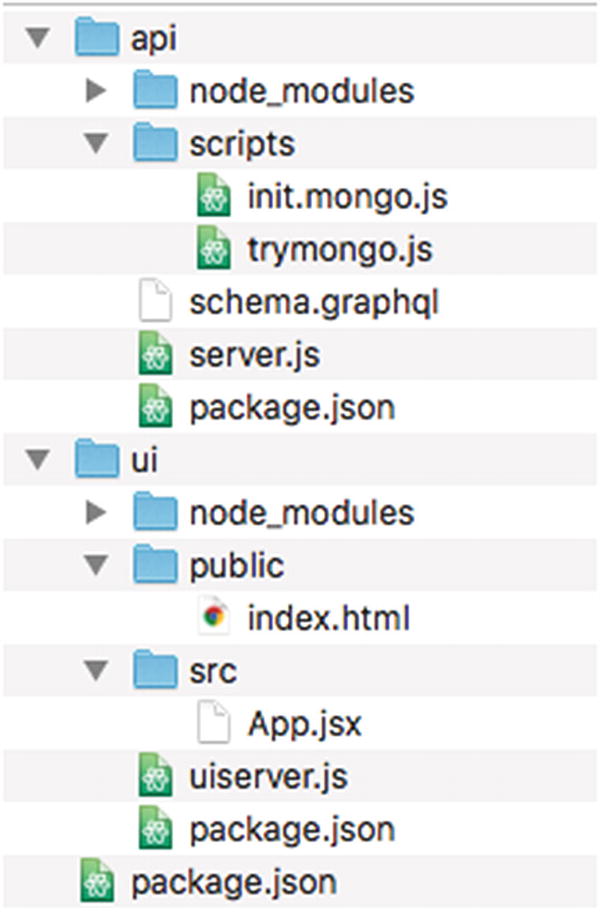Select the public folder name

click(236, 566)
